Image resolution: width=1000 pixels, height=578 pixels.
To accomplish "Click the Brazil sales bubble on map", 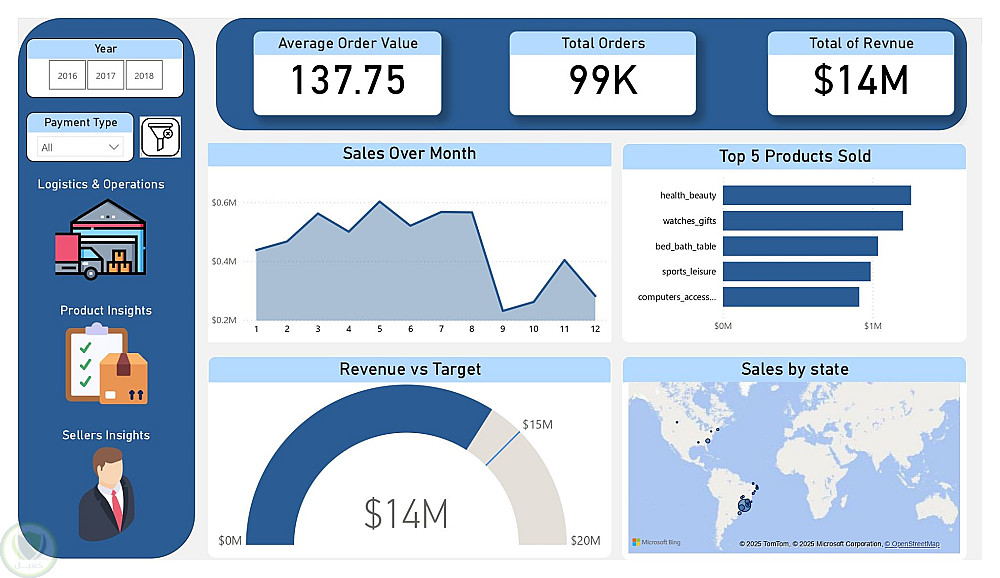I will (x=744, y=505).
